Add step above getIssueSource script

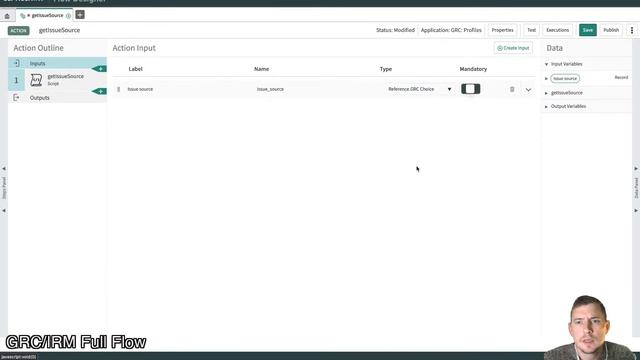tap(99, 69)
